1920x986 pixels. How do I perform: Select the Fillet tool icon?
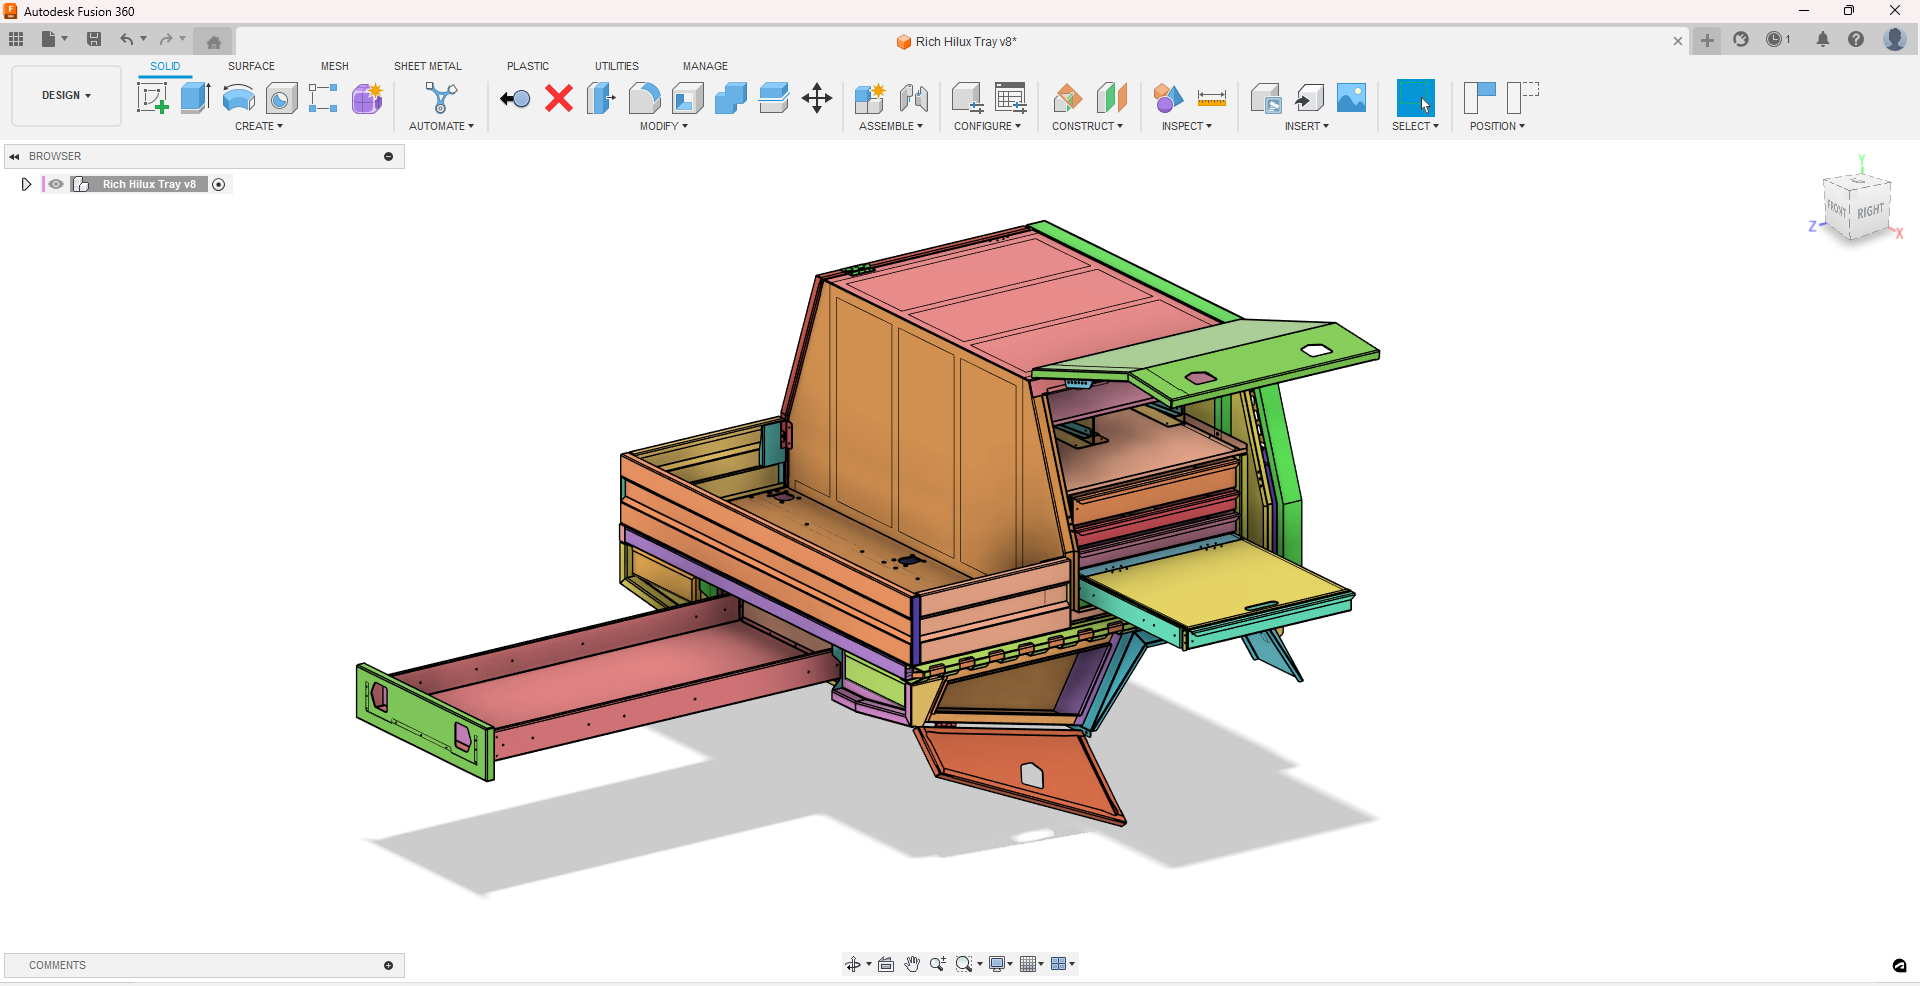coord(644,98)
